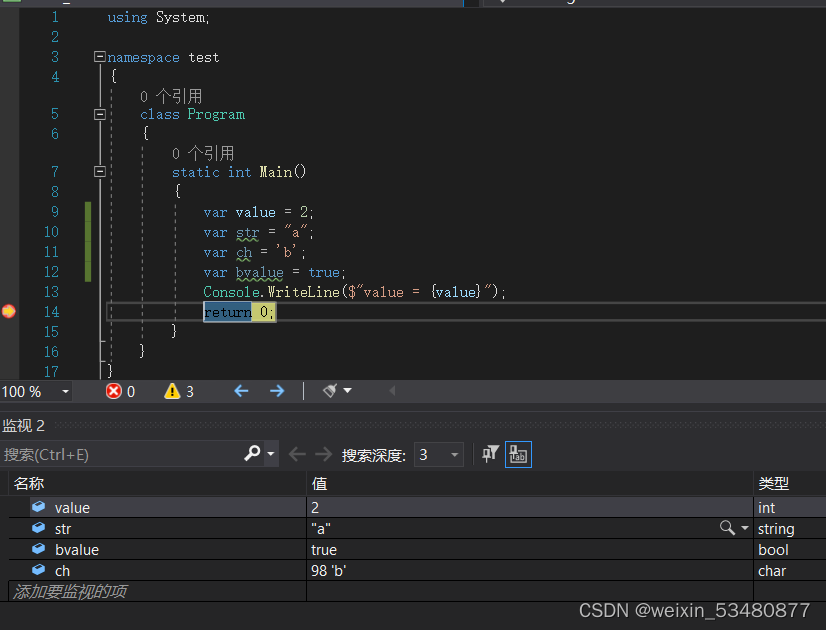826x630 pixels.
Task: Click the 类型 column header
Action: [x=790, y=484]
